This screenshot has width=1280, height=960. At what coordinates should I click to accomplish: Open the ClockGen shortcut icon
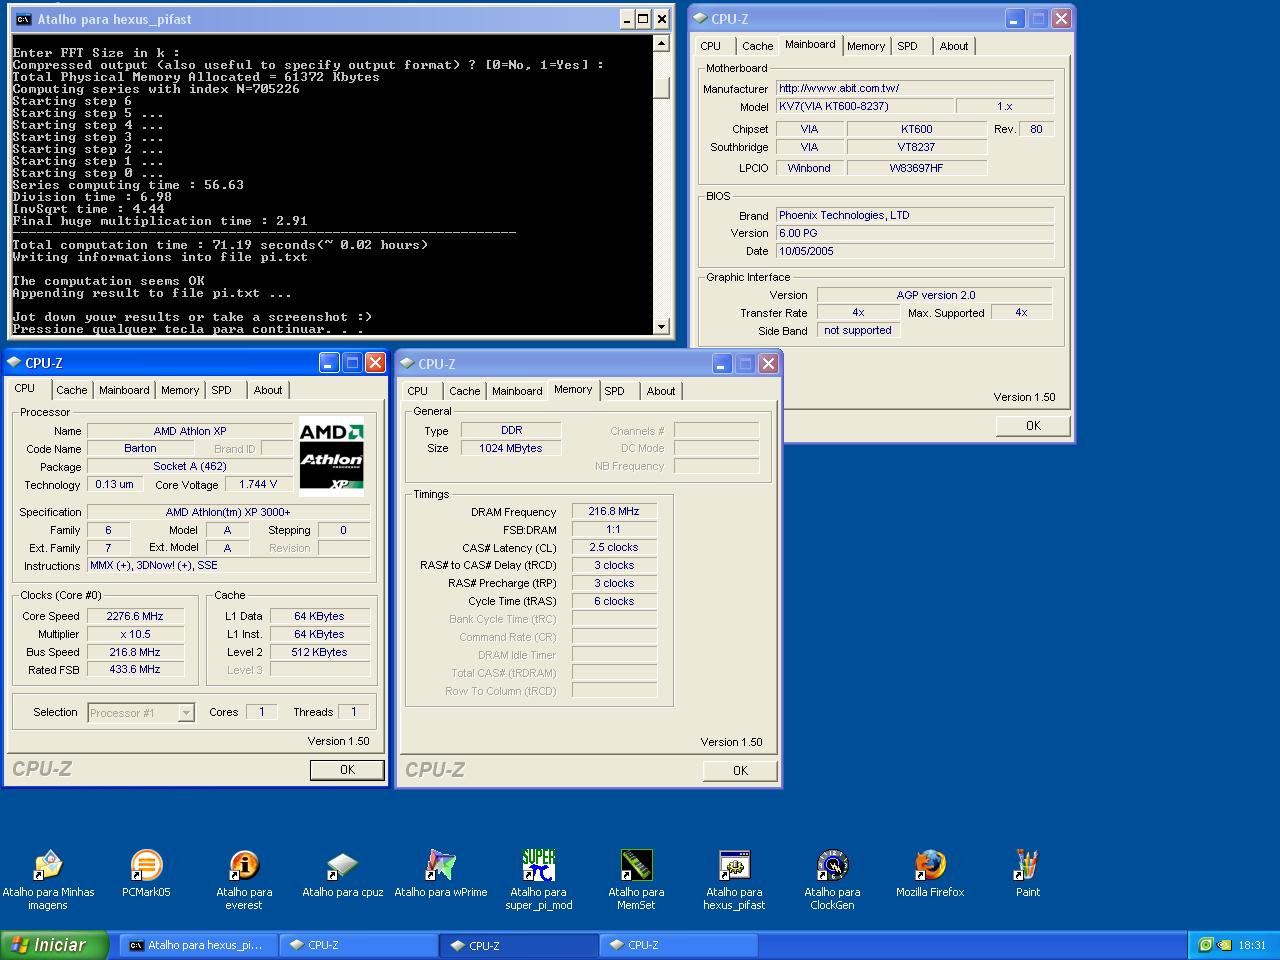pos(832,866)
